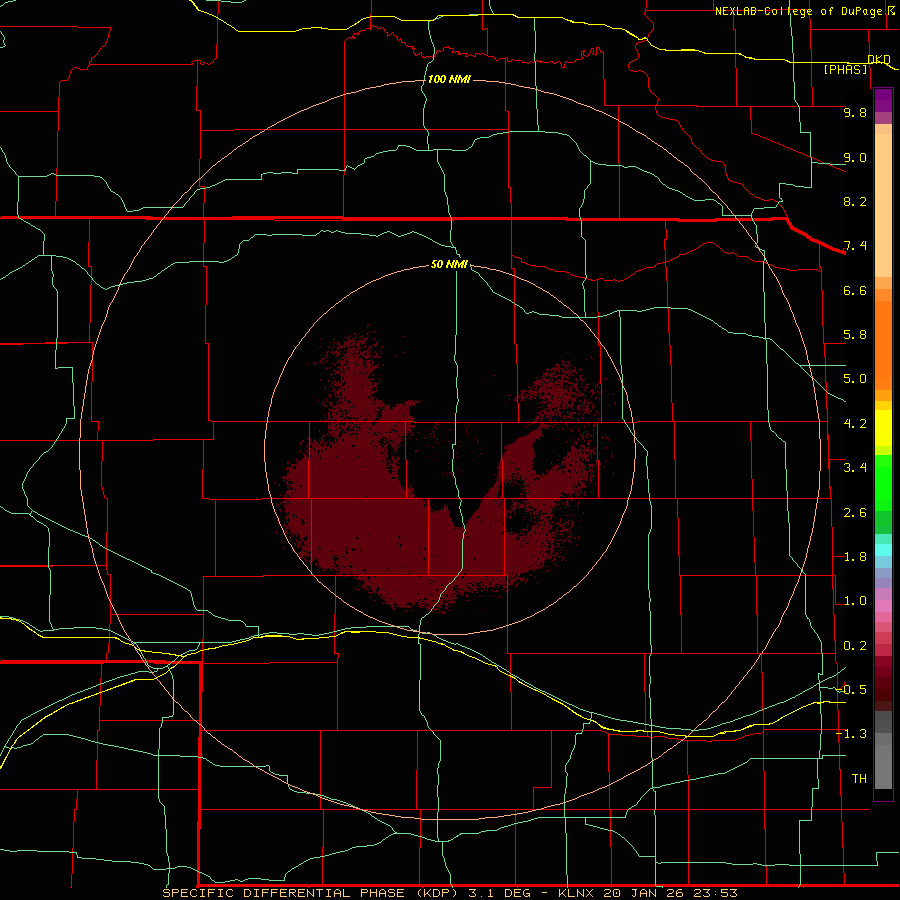The width and height of the screenshot is (900, 900).
Task: Click the 4.2 color scale value
Action: (855, 424)
